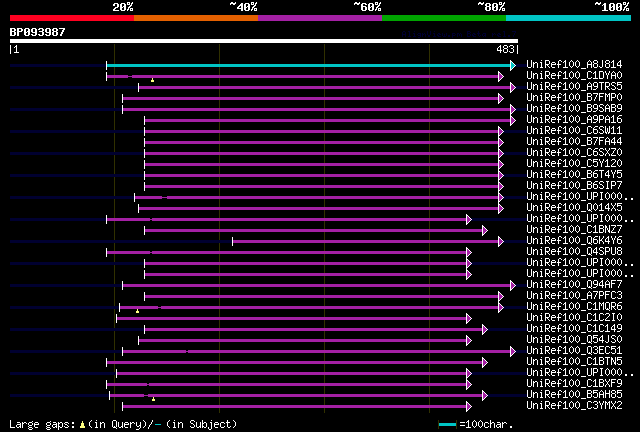Select the UniRef100_C1BXF9 label
The image size is (640, 432).
574,383
